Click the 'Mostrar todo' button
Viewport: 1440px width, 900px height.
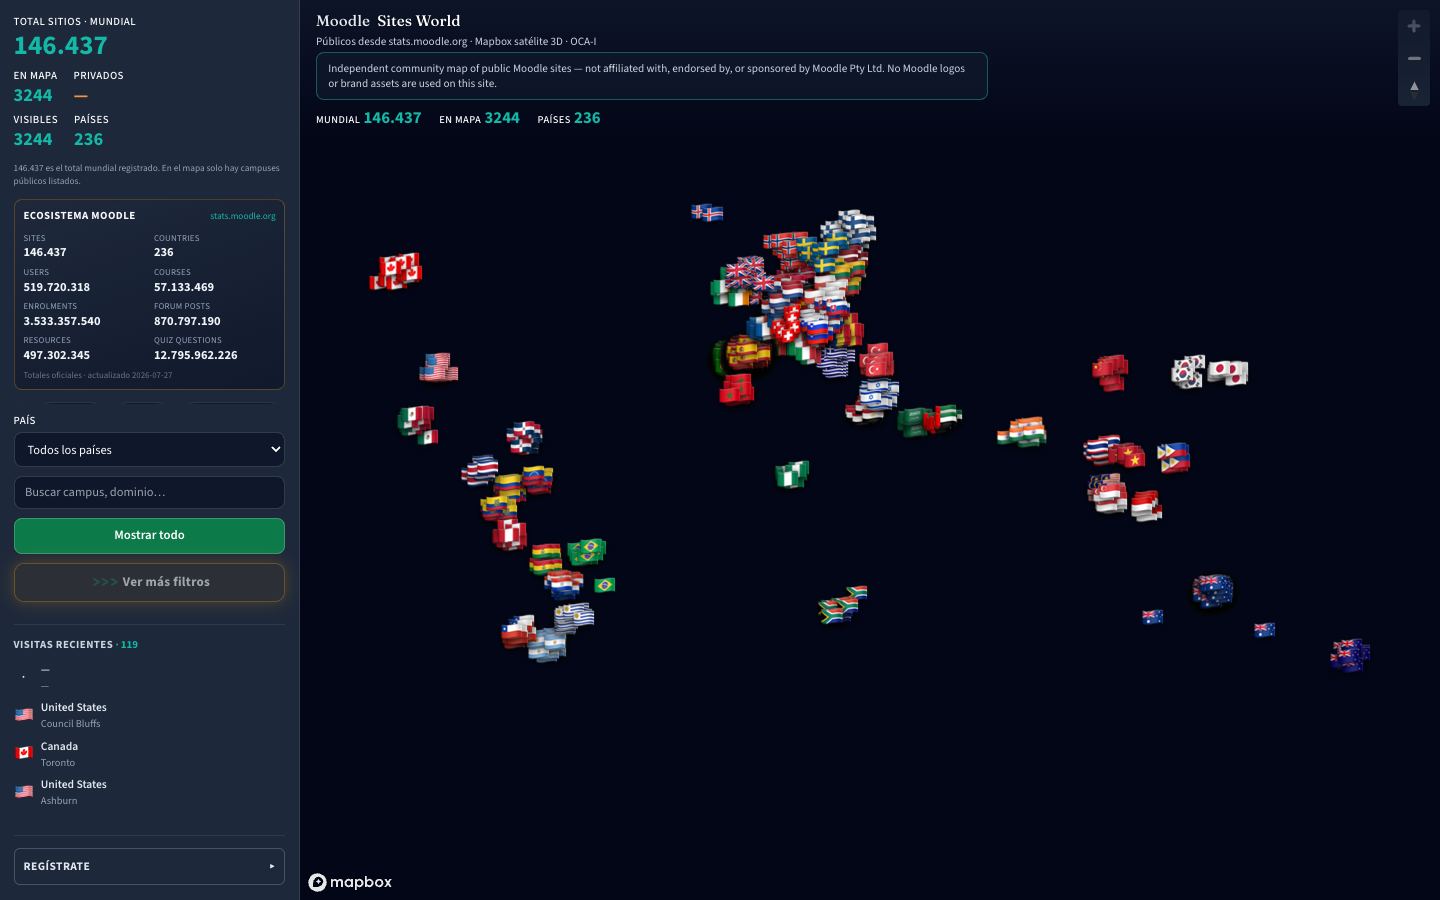point(149,535)
